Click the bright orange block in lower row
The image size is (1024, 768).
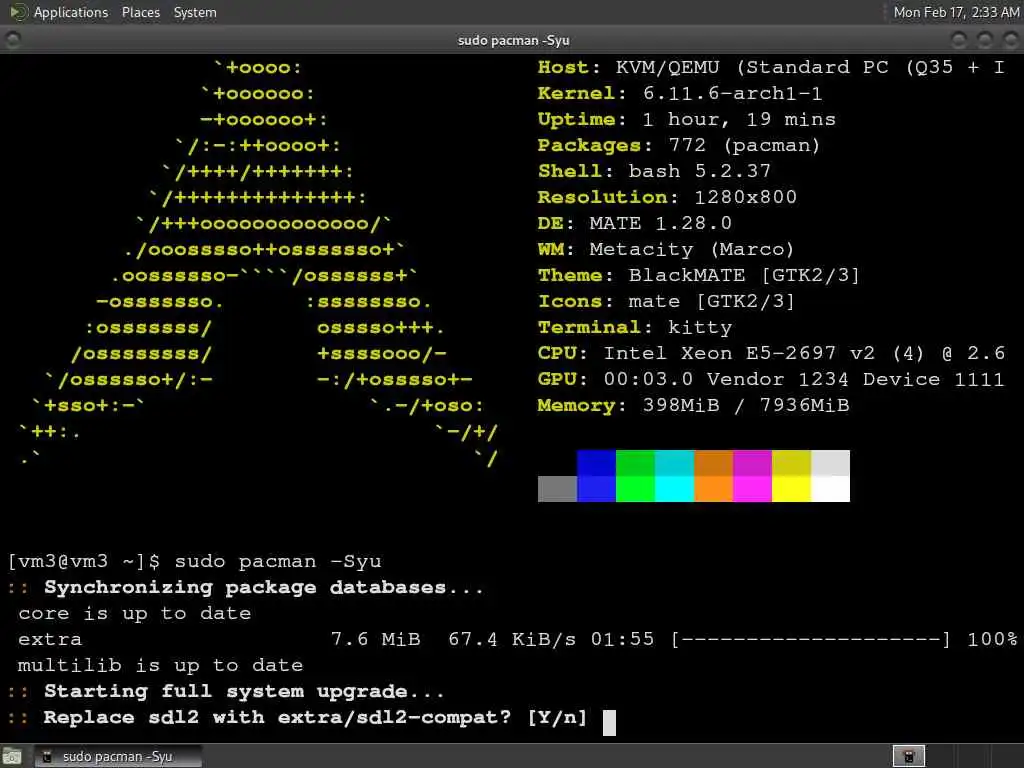pyautogui.click(x=713, y=488)
